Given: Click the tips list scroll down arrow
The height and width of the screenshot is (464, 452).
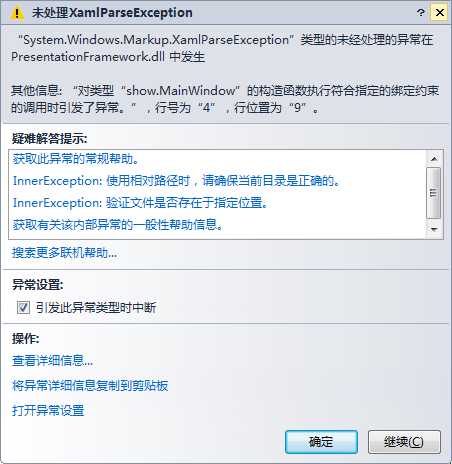Looking at the screenshot, I should pos(434,229).
